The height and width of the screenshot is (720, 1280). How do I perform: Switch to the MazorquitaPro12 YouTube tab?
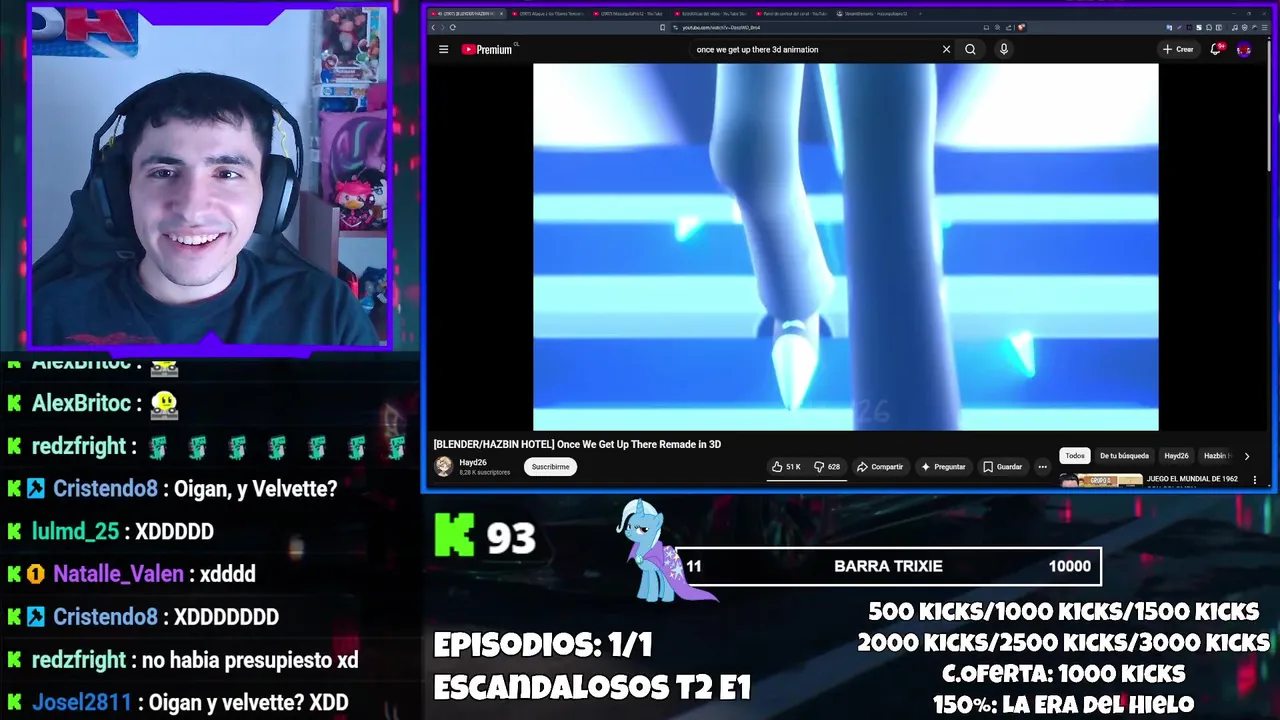pyautogui.click(x=628, y=14)
